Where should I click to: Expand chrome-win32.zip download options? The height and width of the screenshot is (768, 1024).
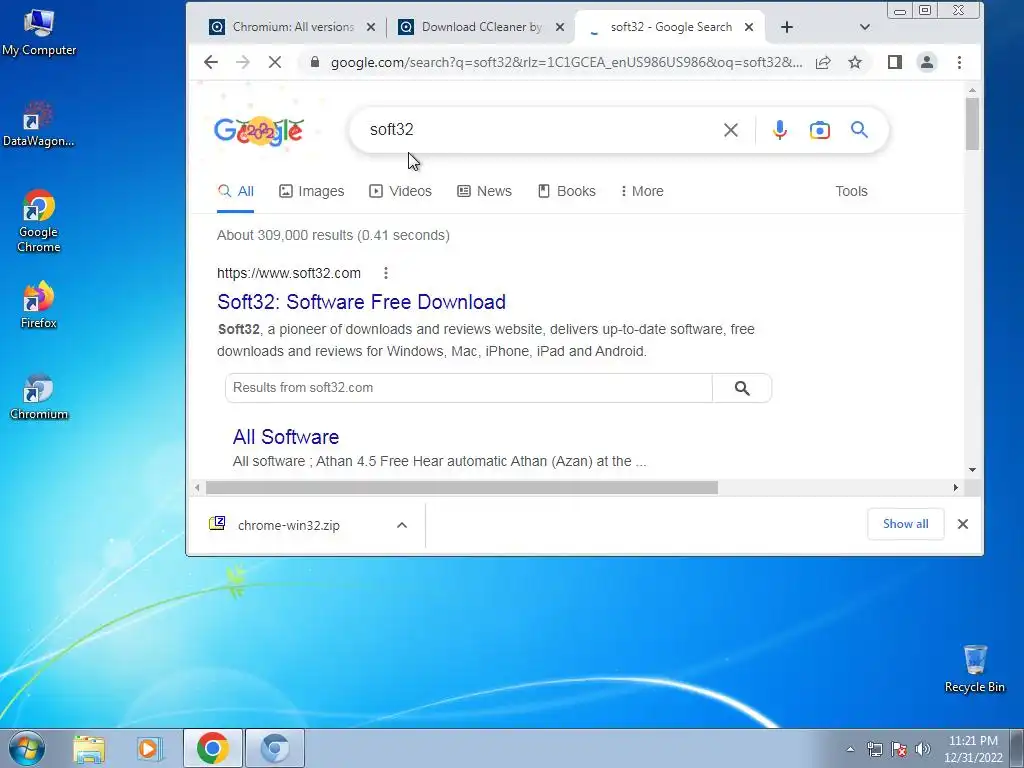(x=402, y=525)
